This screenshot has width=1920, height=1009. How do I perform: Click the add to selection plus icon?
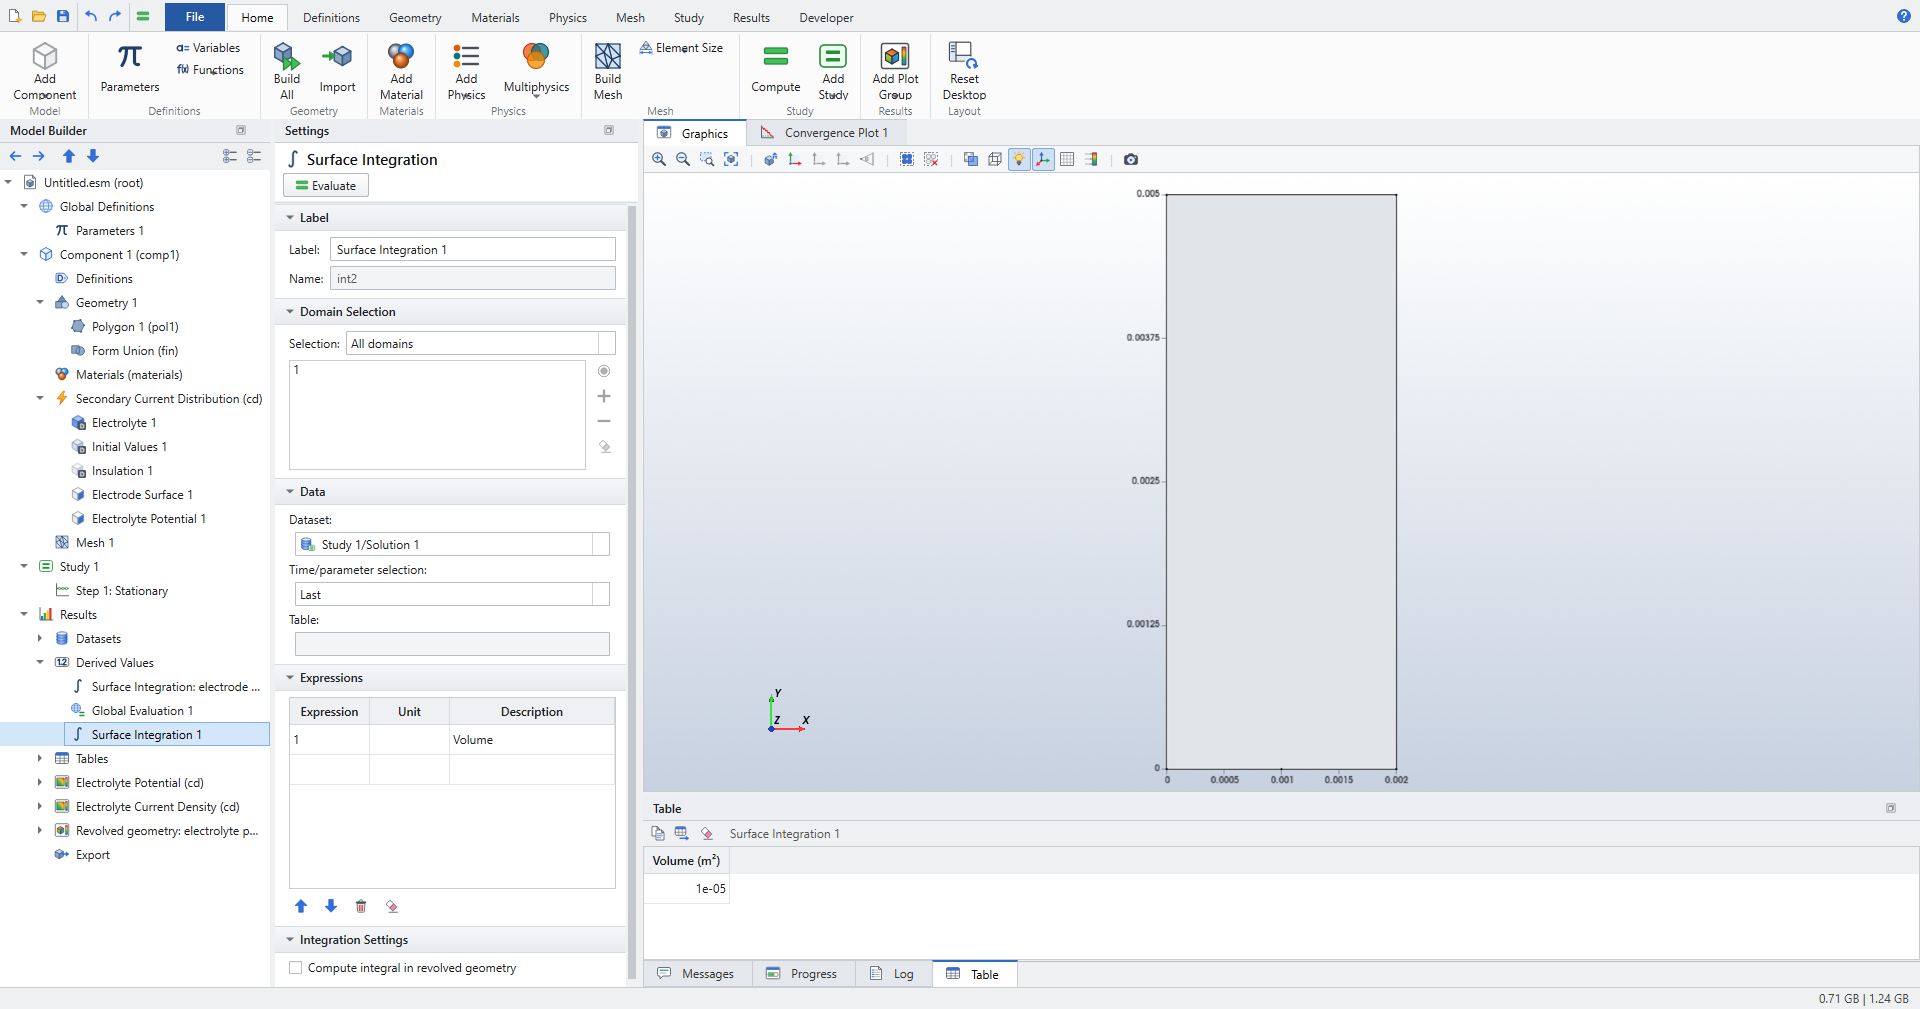click(x=604, y=397)
